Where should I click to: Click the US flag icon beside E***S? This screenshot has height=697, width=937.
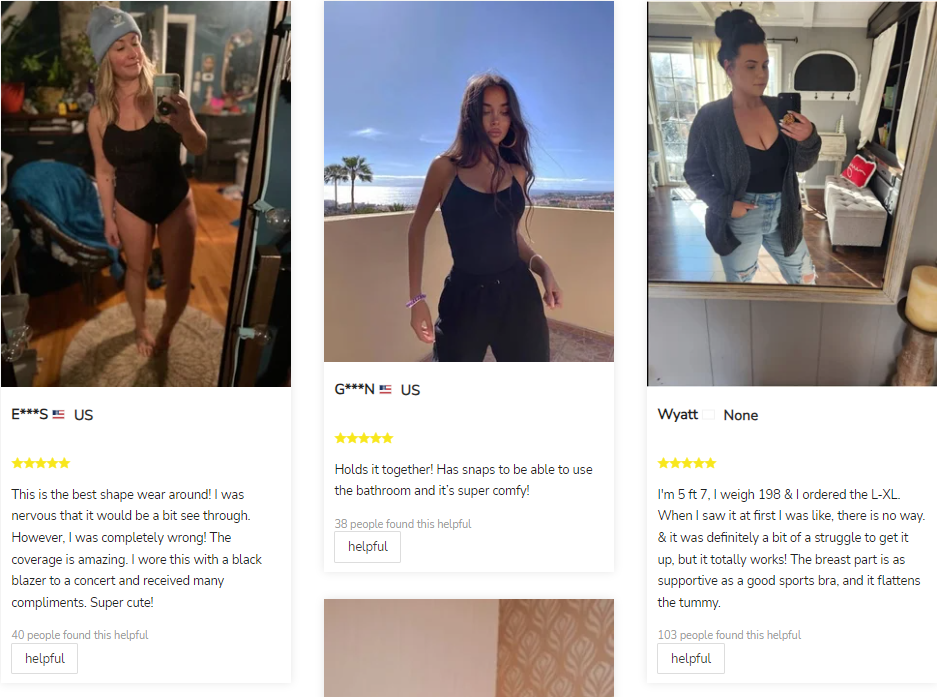58,414
